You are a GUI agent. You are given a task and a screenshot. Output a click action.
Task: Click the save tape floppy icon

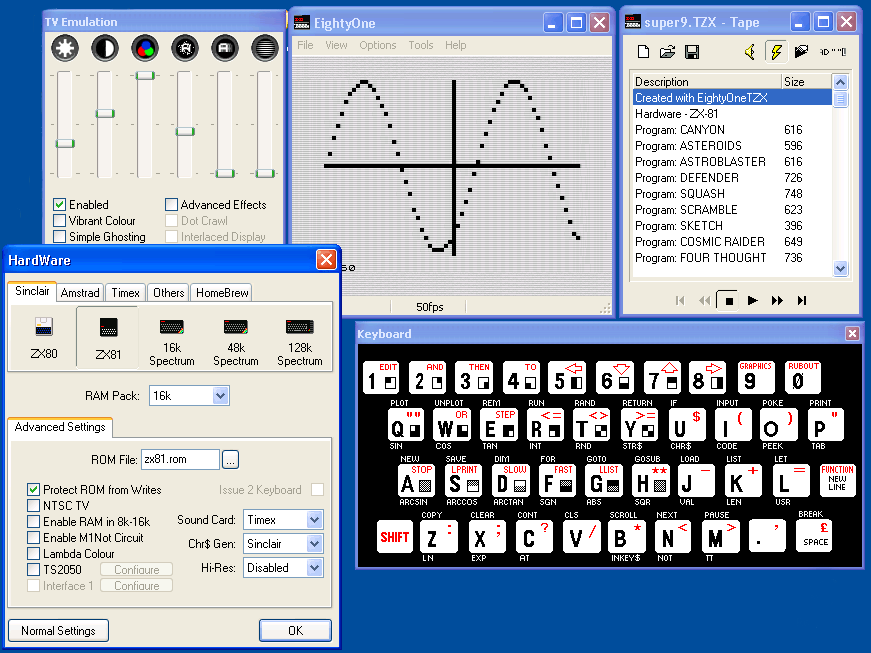692,52
